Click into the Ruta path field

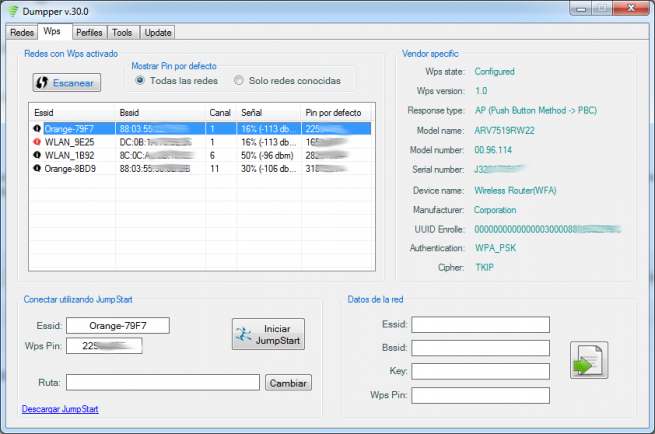click(164, 383)
